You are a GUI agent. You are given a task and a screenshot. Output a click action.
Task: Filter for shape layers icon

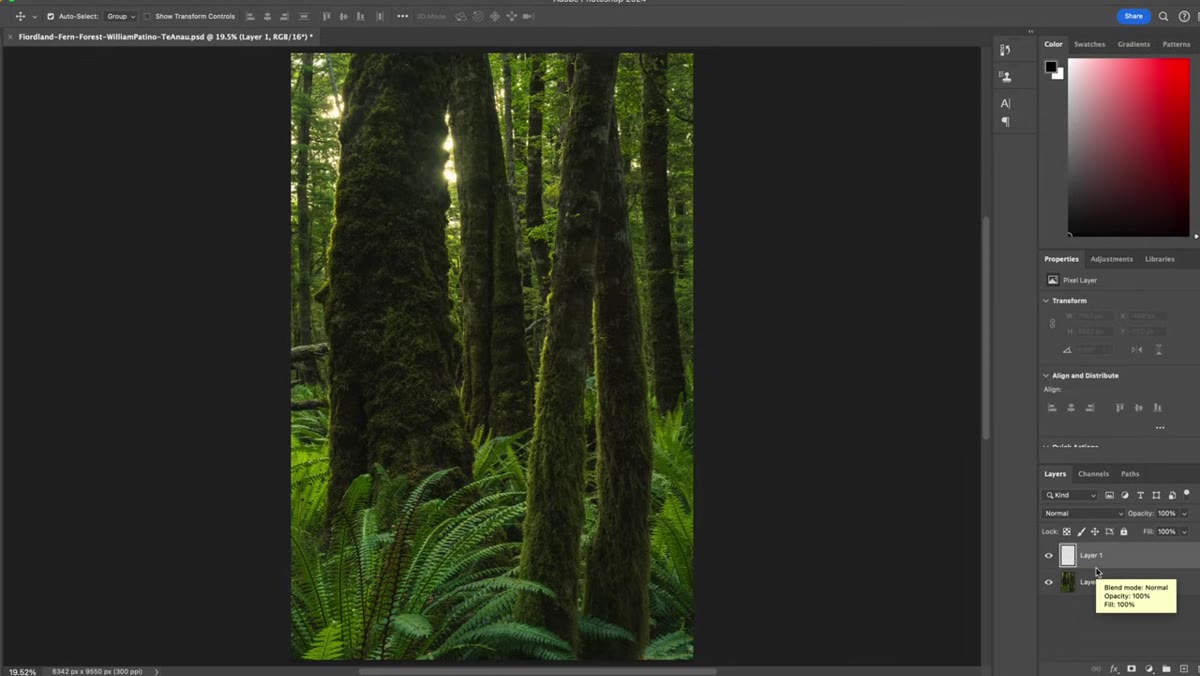point(1156,495)
